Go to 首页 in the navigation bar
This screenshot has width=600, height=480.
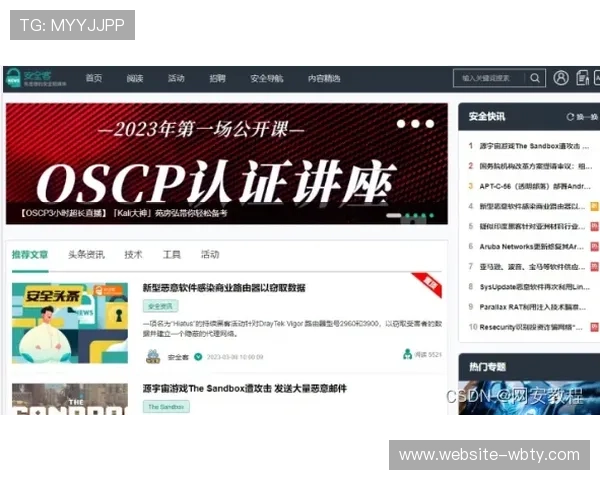tap(94, 78)
